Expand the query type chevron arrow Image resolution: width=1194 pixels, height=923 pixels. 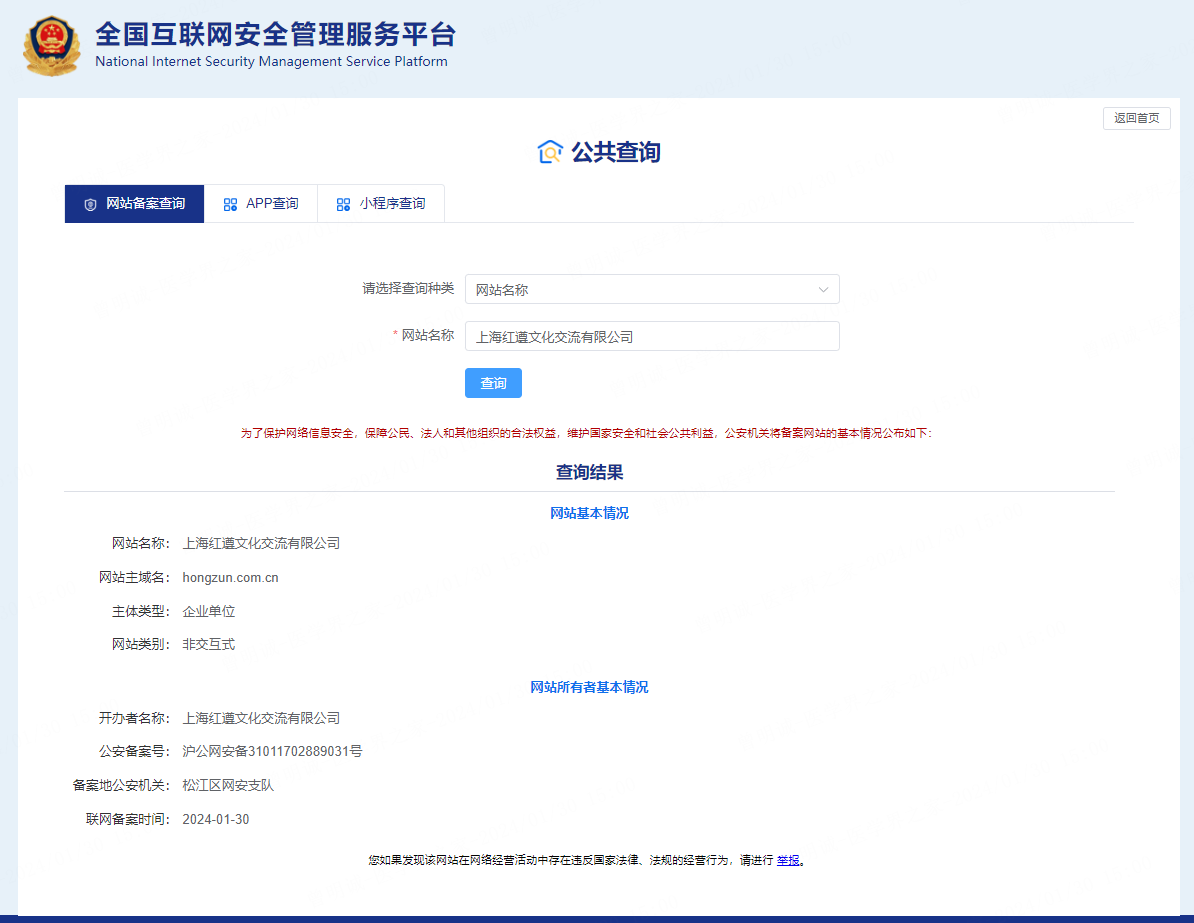click(823, 289)
